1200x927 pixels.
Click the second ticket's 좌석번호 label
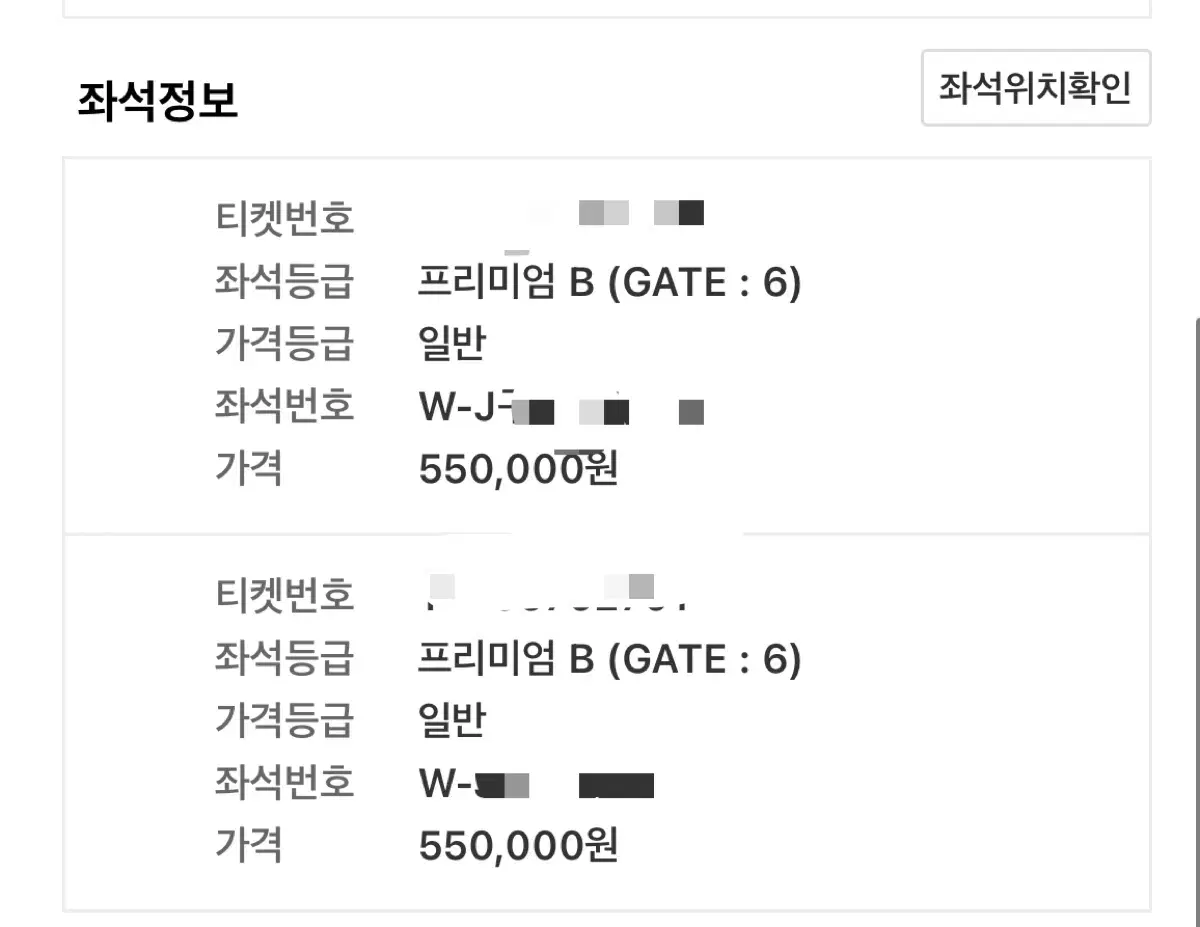coord(284,782)
